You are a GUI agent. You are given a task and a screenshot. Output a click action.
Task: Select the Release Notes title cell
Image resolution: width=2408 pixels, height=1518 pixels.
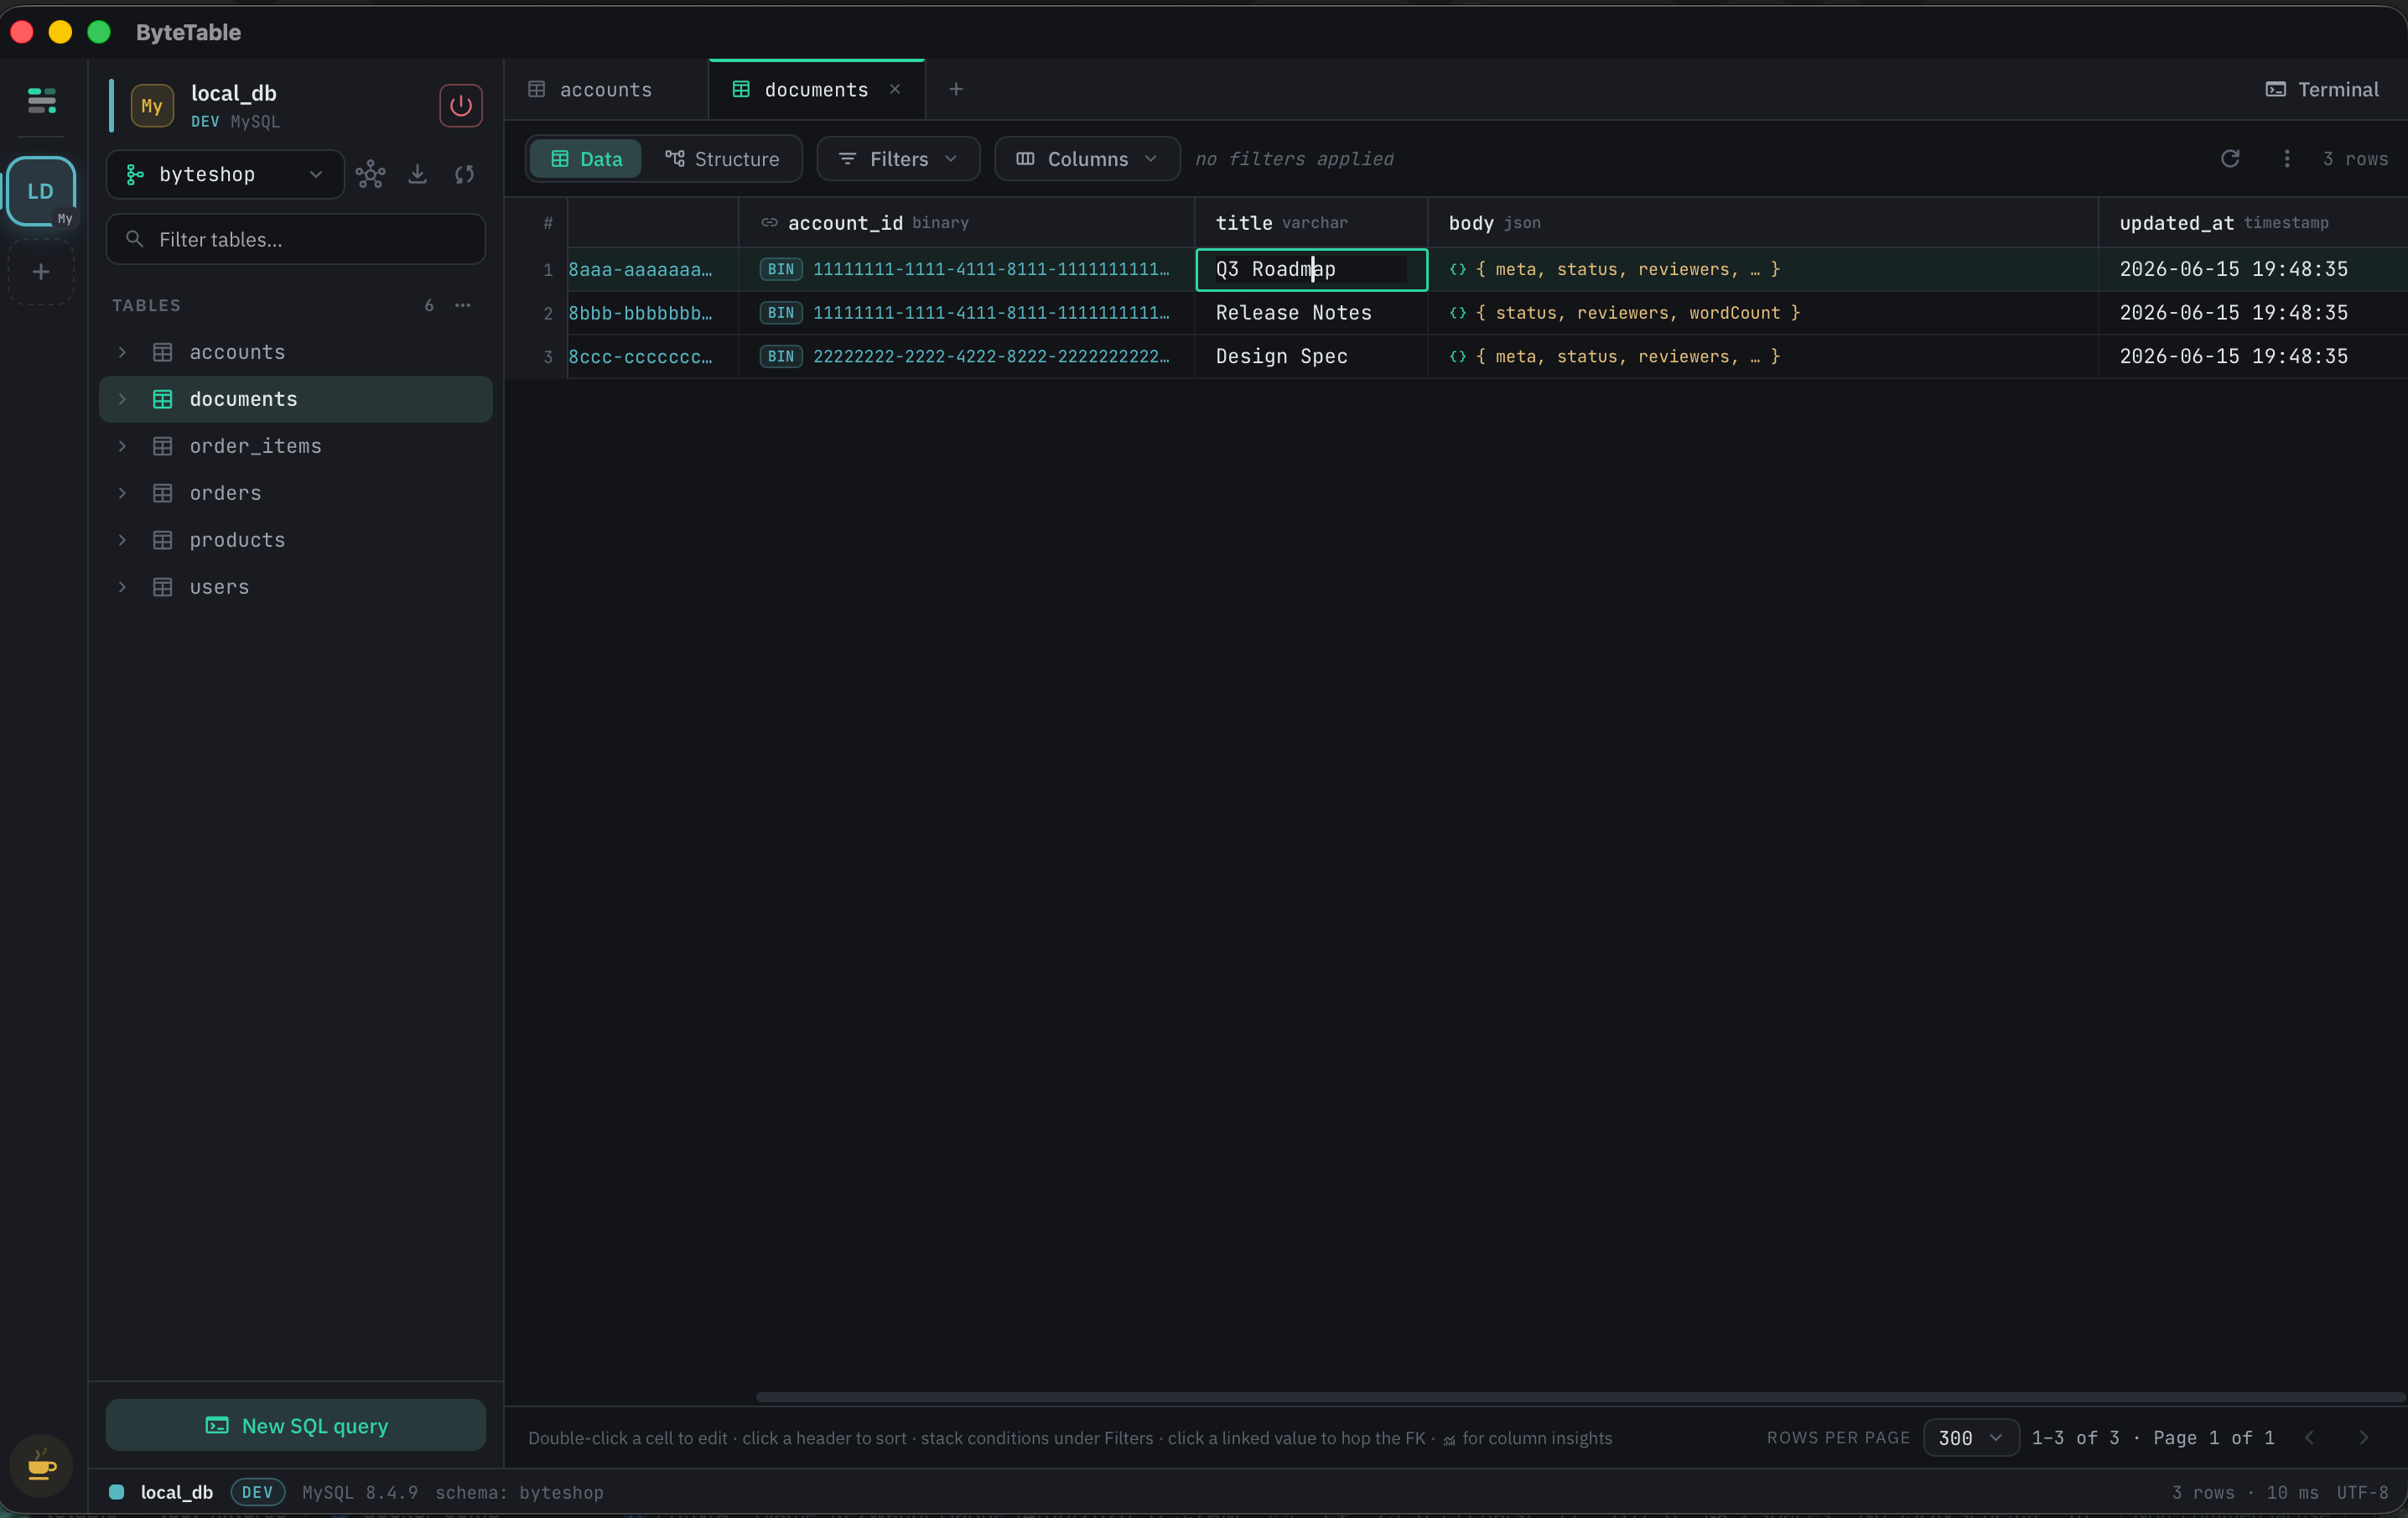pos(1311,313)
